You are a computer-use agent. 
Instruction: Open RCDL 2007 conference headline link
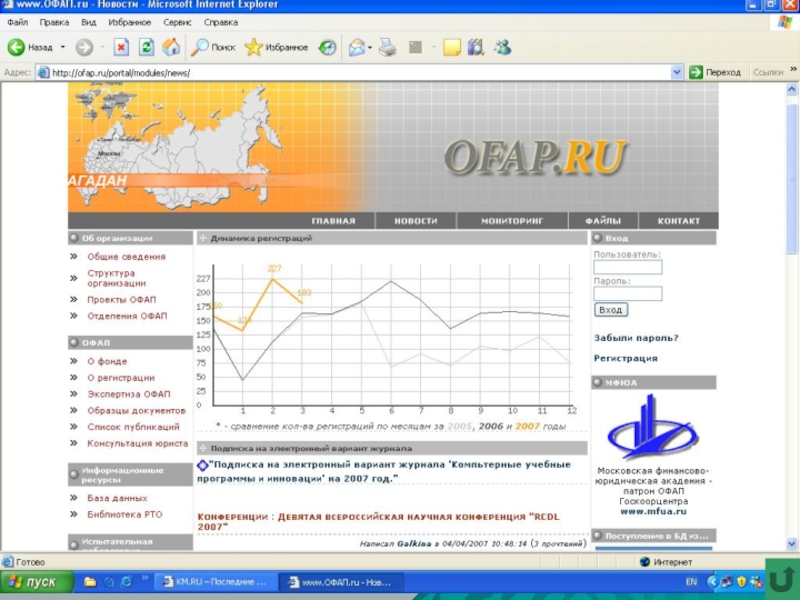click(379, 521)
